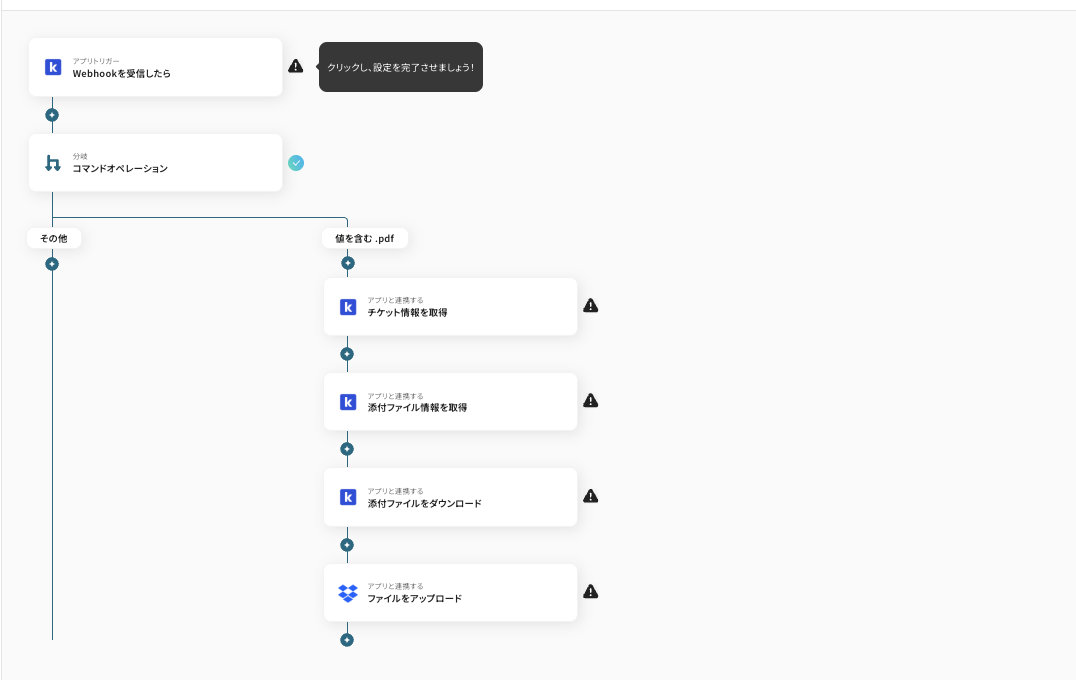The image size is (1076, 680).
Task: Open the Webhookを受信したら trigger card
Action: pos(155,68)
